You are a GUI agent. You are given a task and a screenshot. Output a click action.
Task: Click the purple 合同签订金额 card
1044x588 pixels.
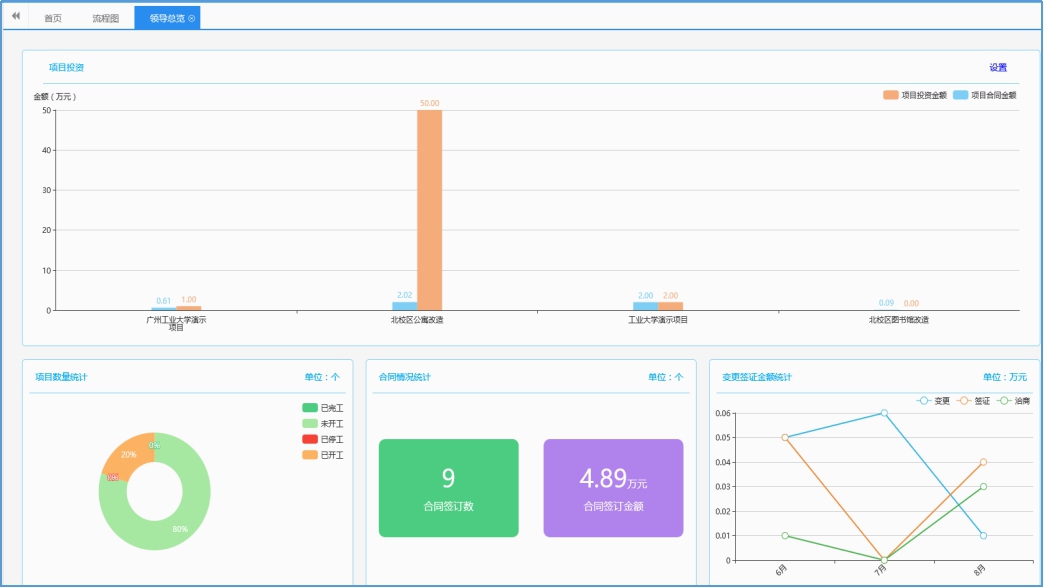613,488
